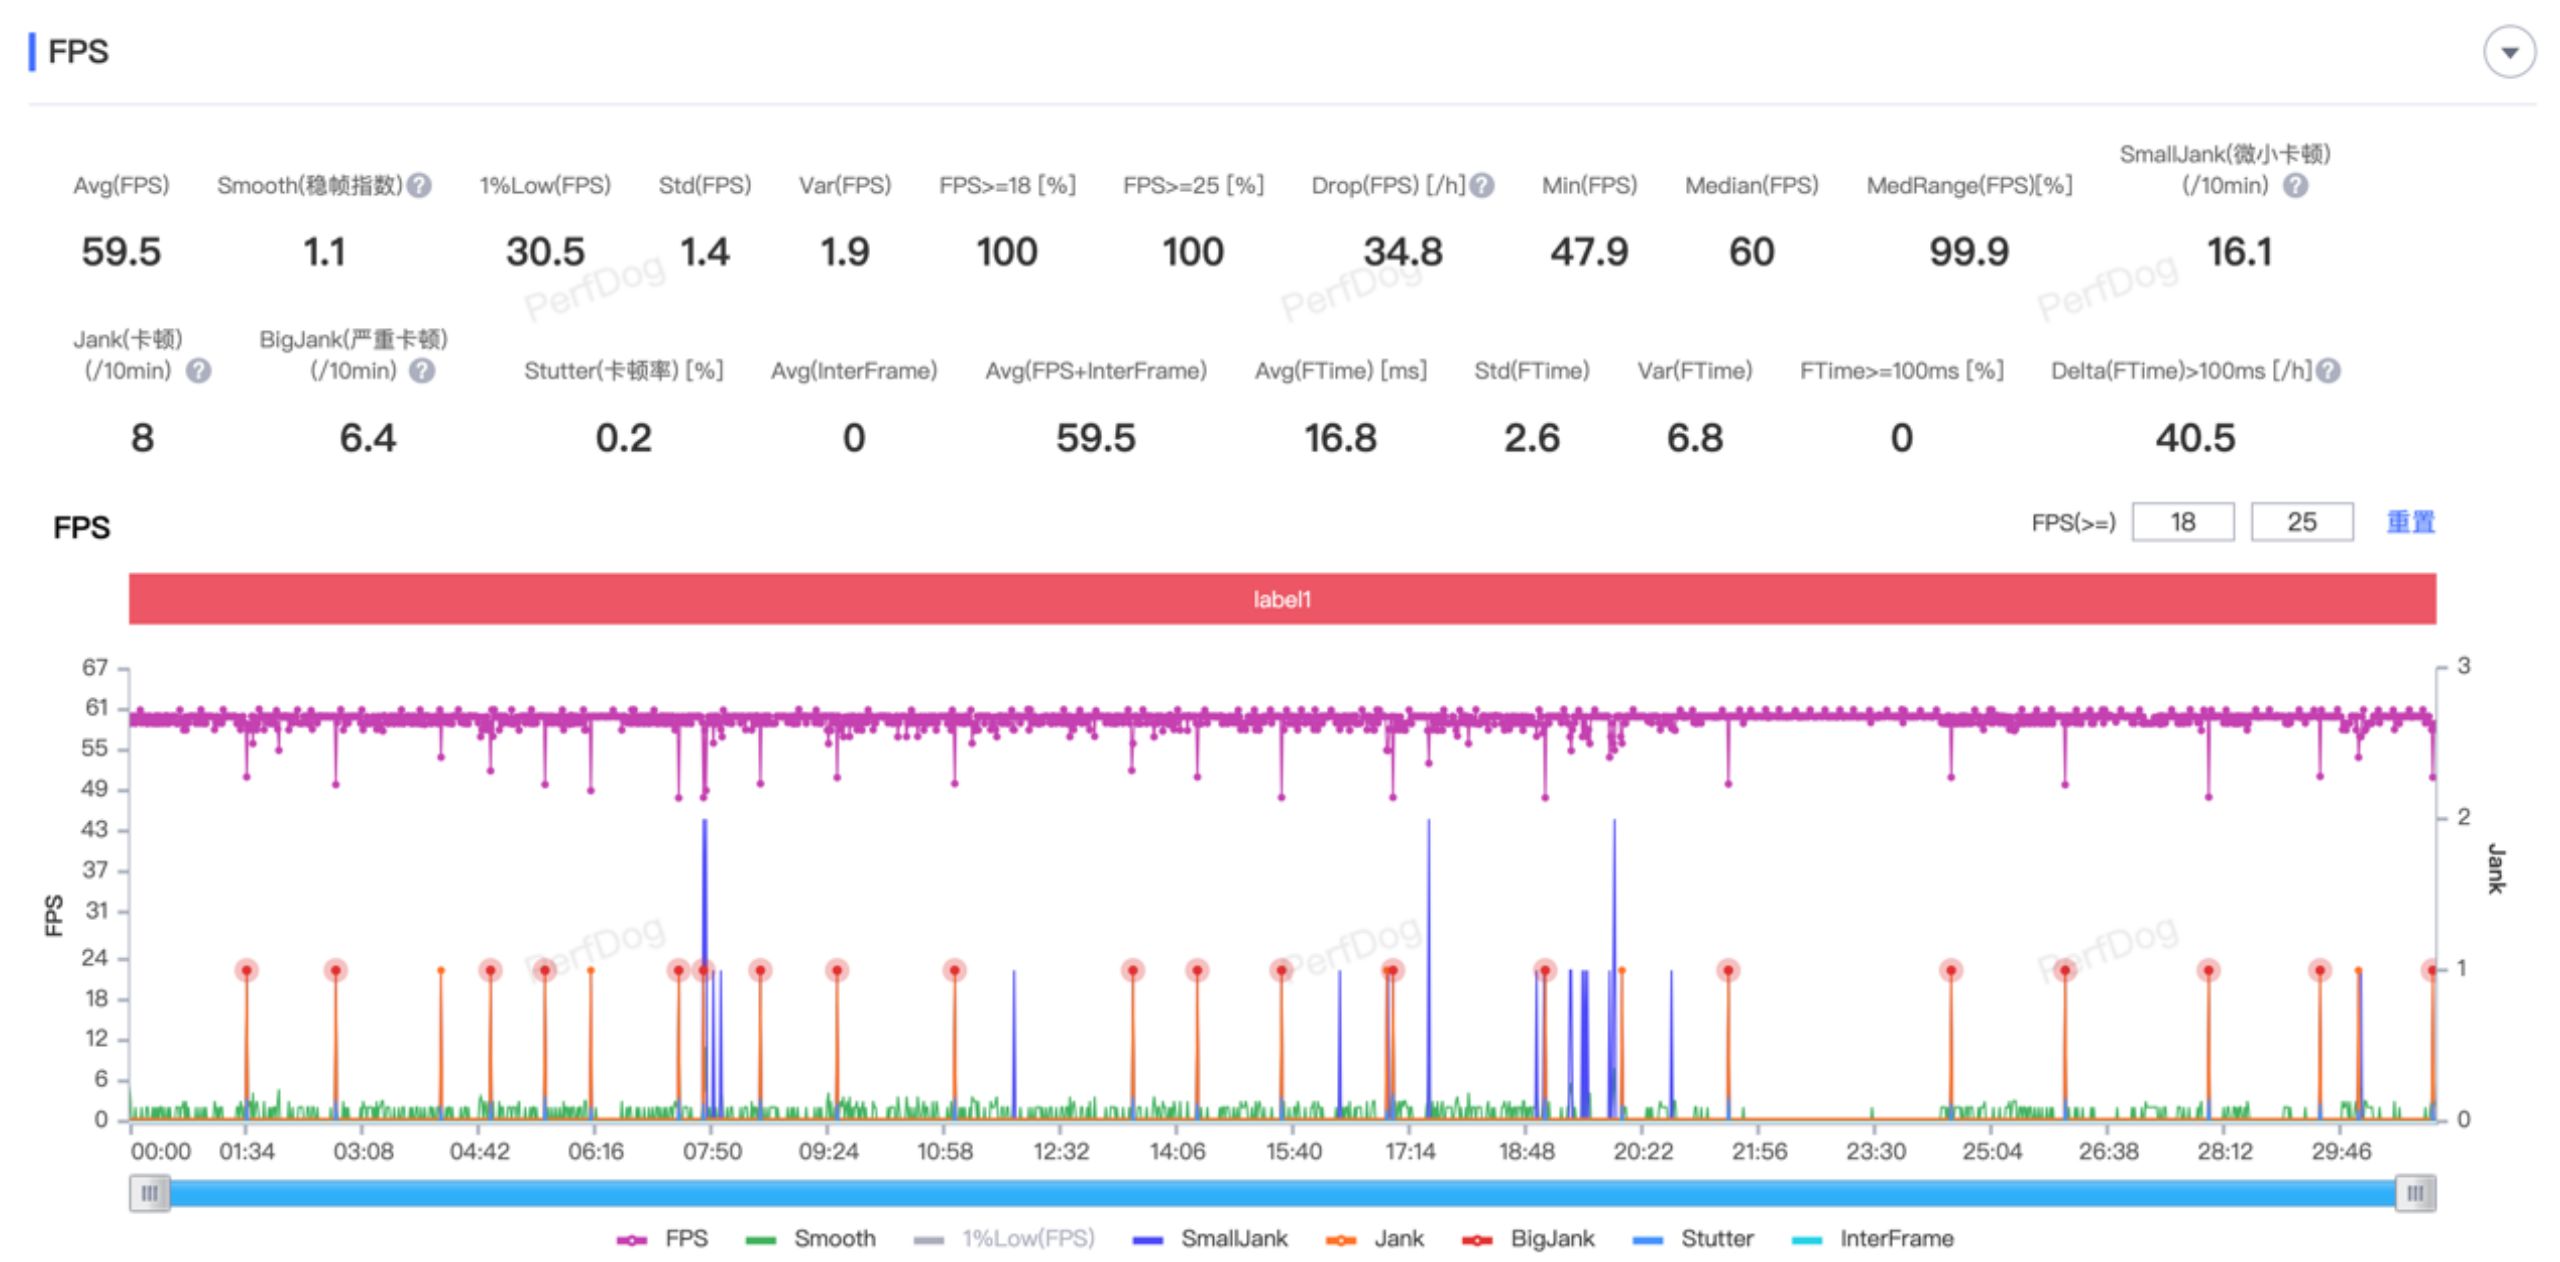2560x1262 pixels.
Task: Toggle Stutter series in chart legend
Action: [1693, 1239]
